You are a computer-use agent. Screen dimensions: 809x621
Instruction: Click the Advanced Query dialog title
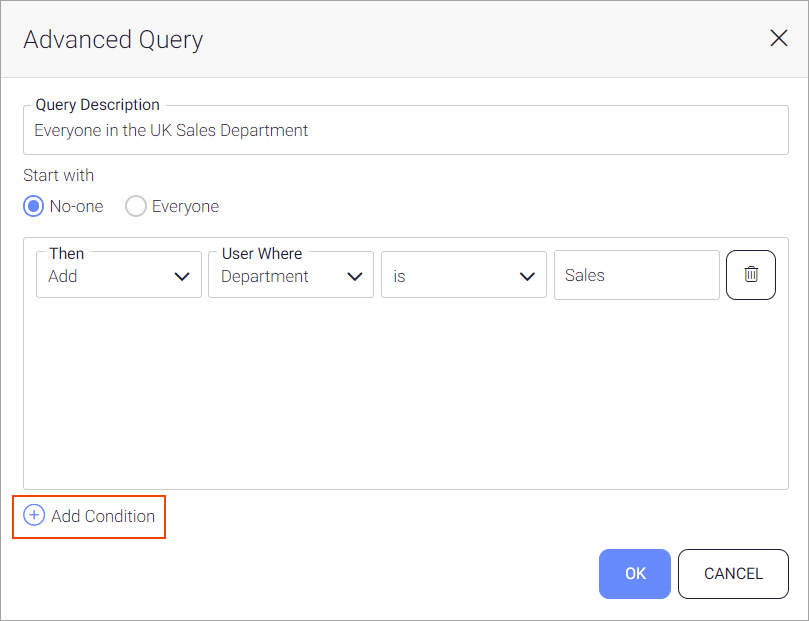[113, 40]
